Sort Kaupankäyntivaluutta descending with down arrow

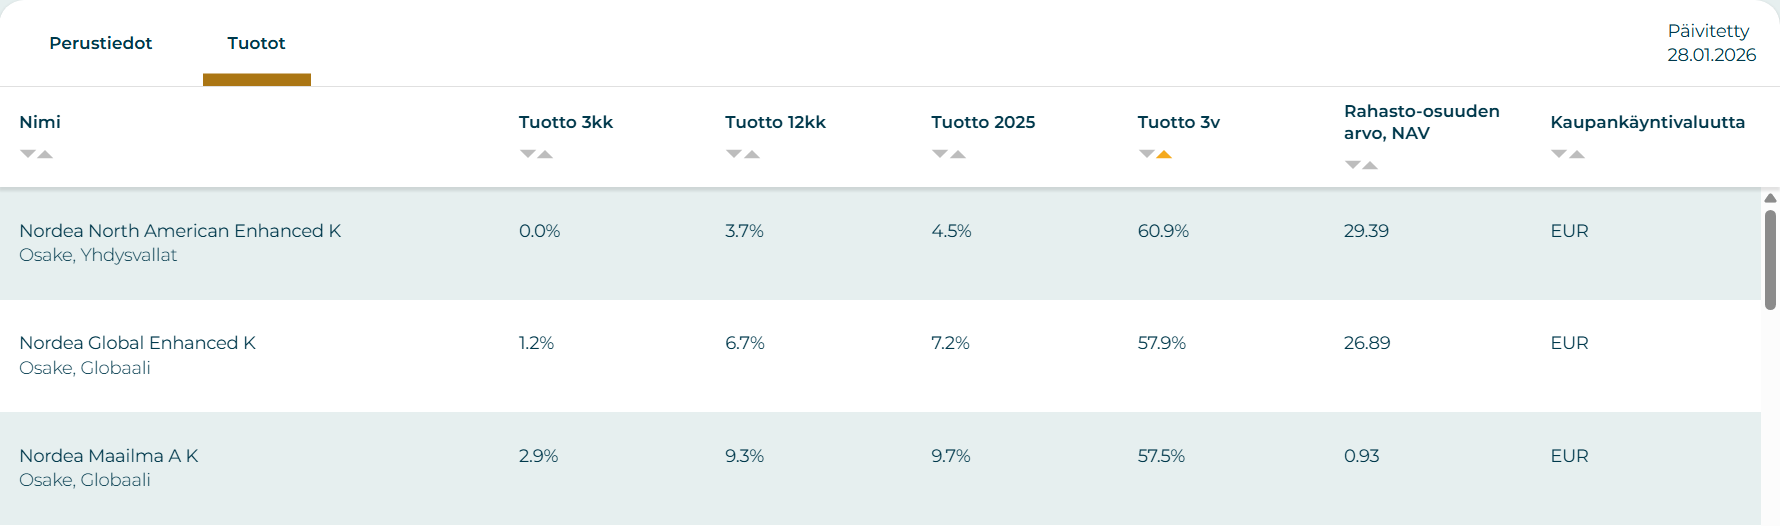coord(1559,154)
